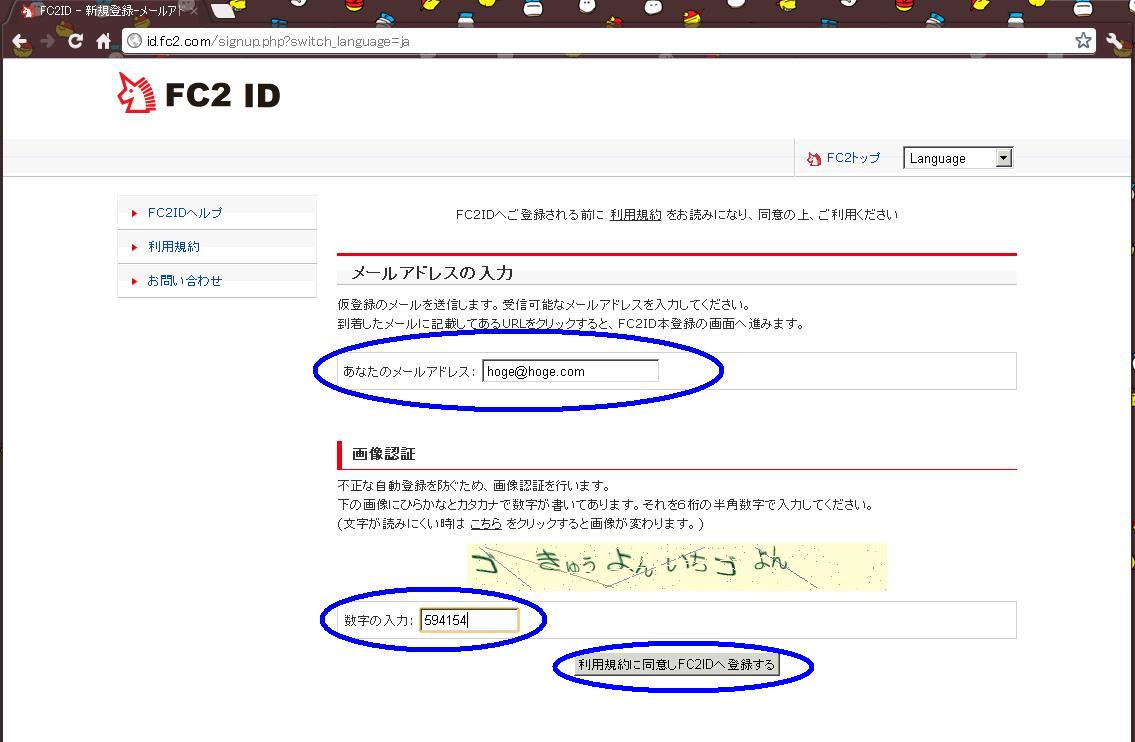Click the FC2トップ link
Viewport: 1135px width, 742px height.
point(852,158)
